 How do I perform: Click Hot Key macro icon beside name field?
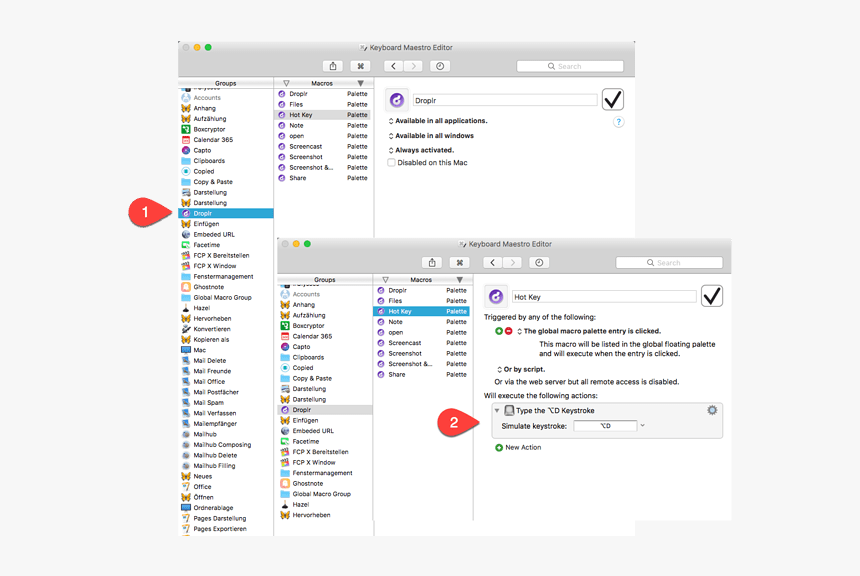[x=496, y=296]
